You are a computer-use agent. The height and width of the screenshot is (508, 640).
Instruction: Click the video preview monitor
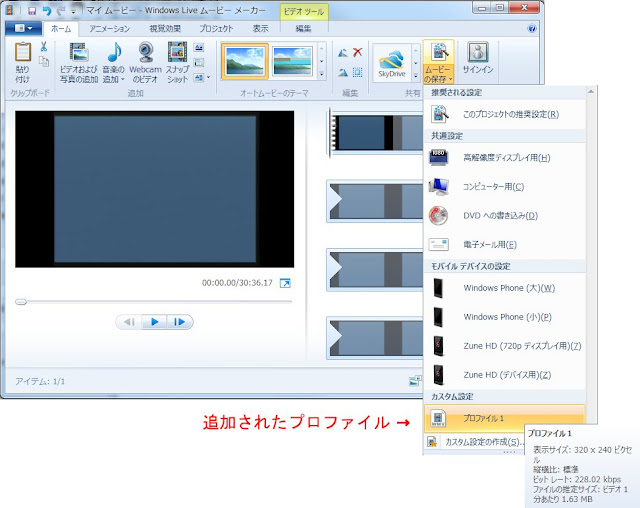[x=155, y=189]
